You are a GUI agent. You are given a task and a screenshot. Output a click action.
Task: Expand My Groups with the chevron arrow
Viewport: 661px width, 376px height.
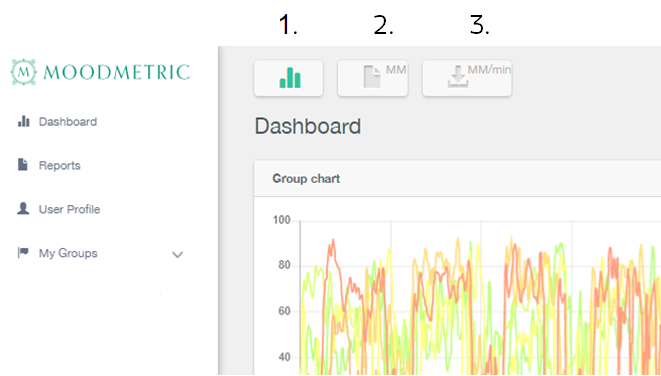(x=177, y=255)
